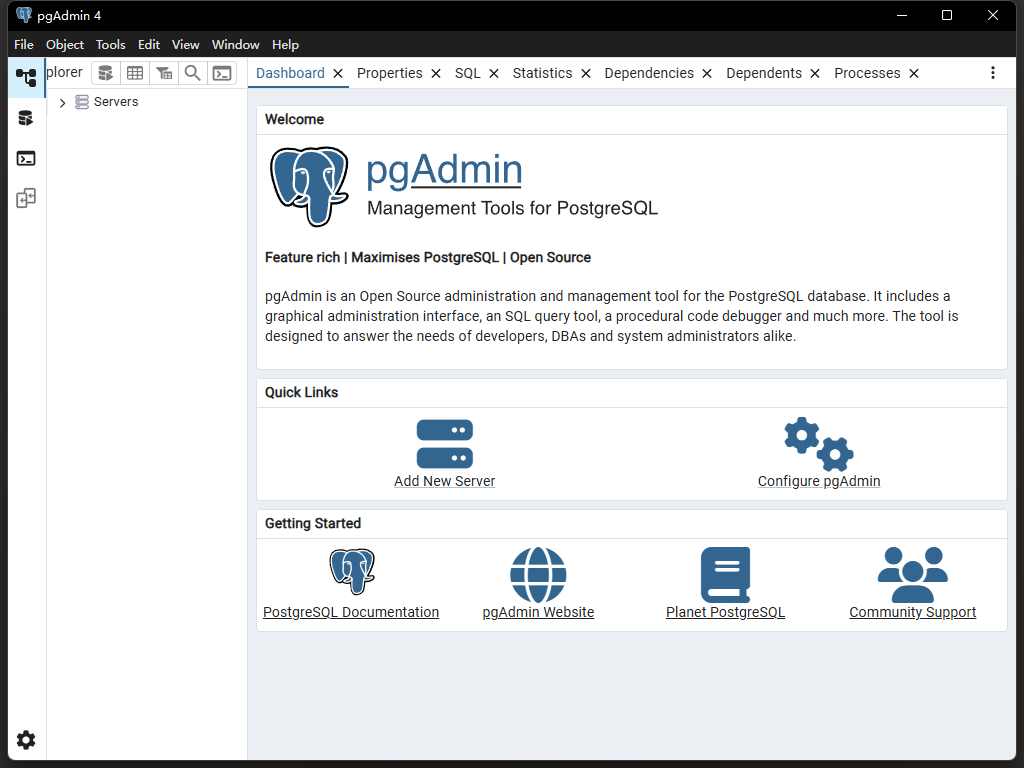
Task: Click the Add New Server link
Action: 445,481
